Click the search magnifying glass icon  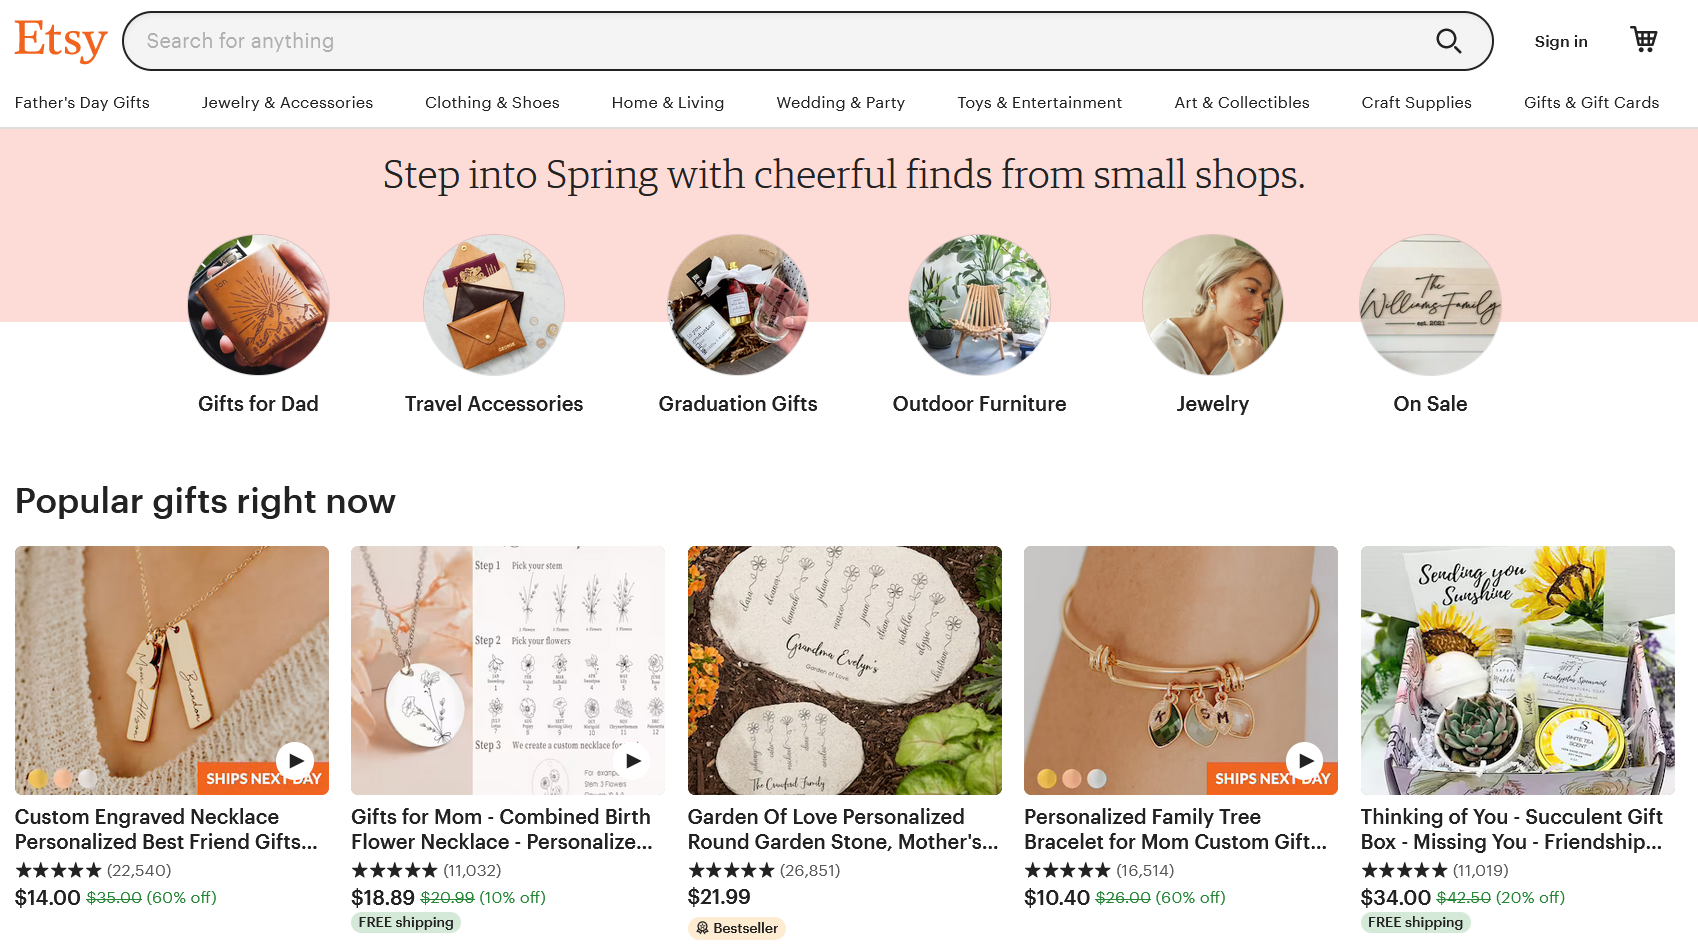(x=1448, y=41)
